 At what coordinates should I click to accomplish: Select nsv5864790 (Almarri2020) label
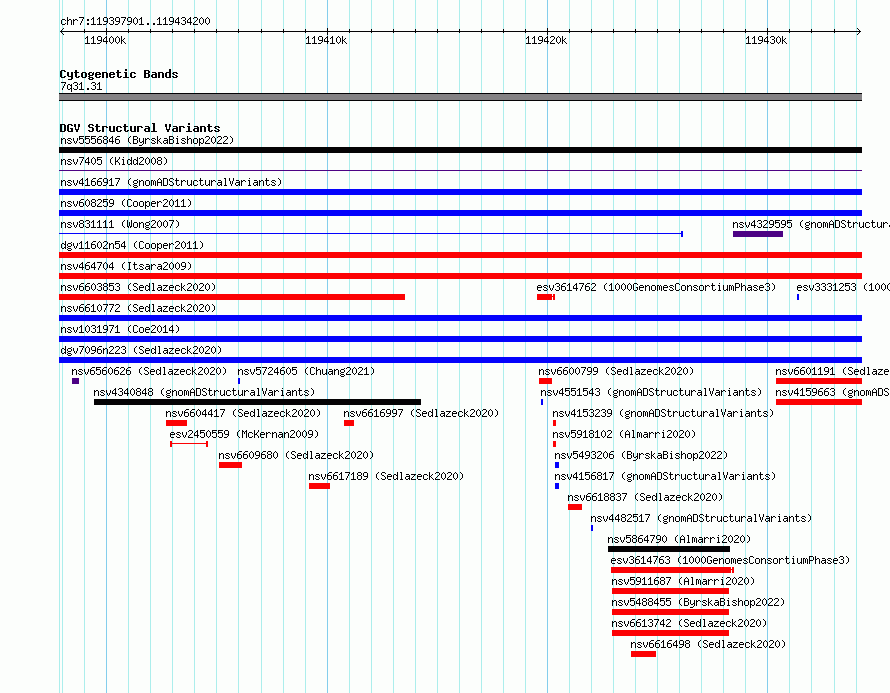click(x=679, y=539)
